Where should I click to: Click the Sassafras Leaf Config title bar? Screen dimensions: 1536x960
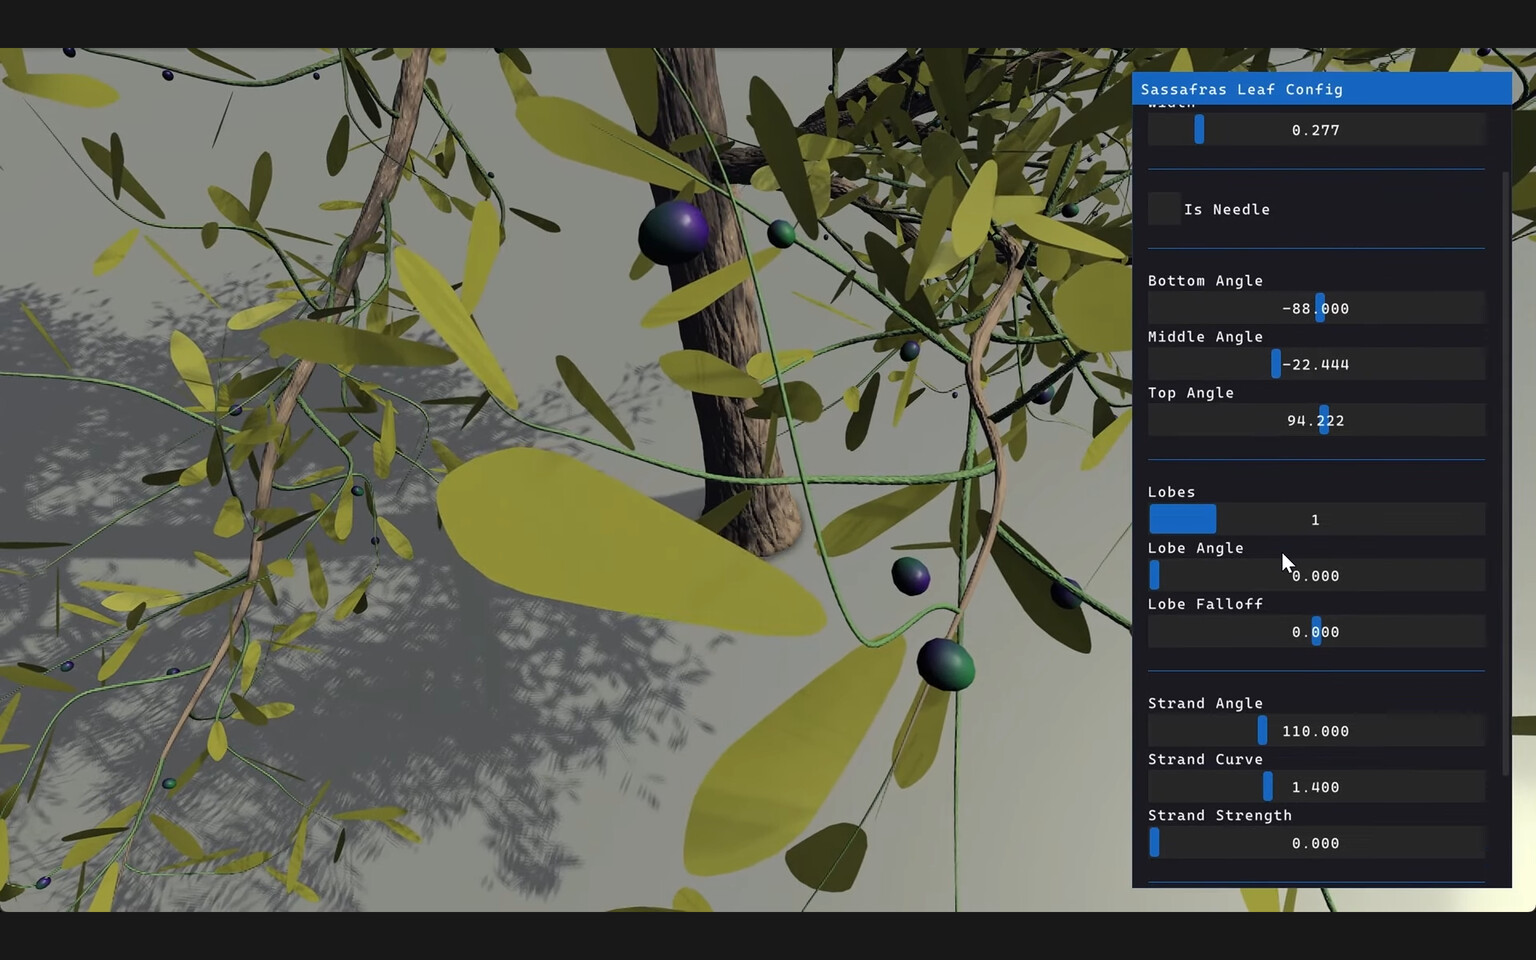(x=1321, y=89)
